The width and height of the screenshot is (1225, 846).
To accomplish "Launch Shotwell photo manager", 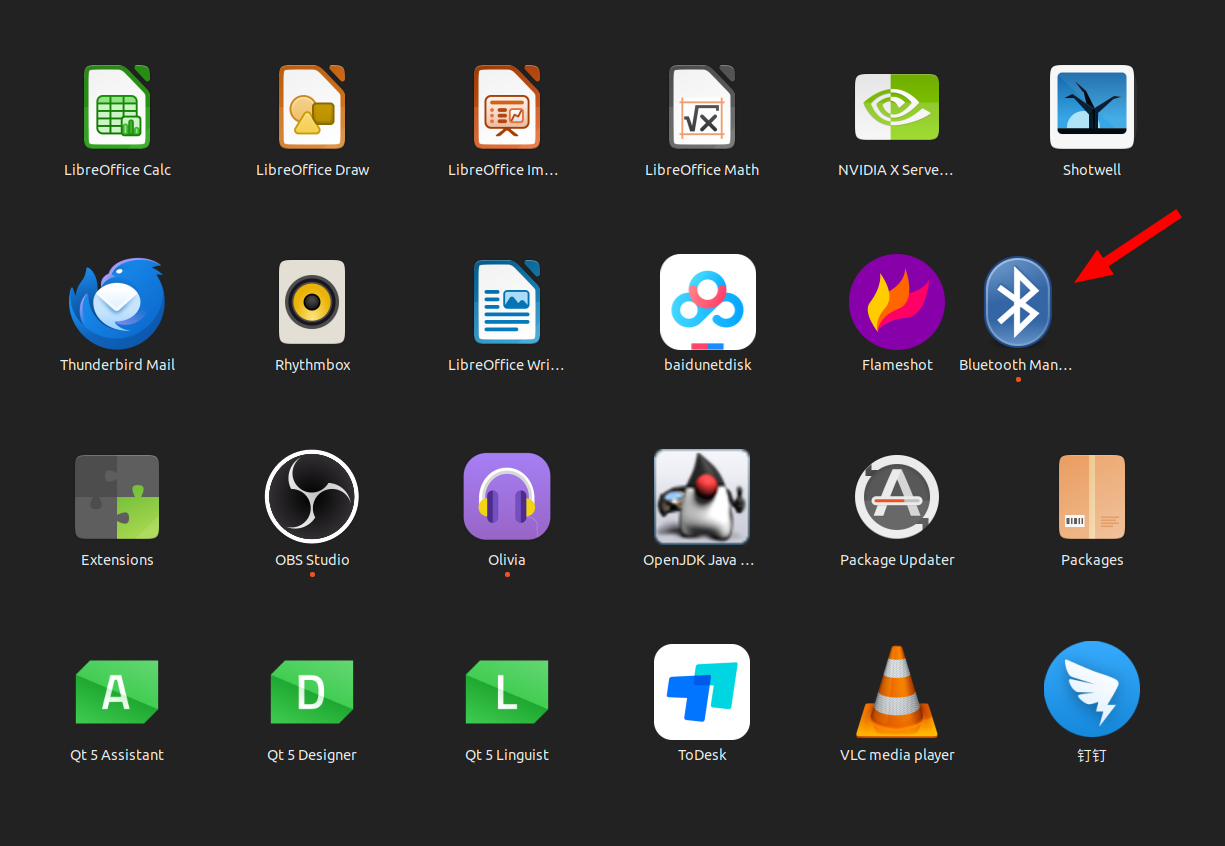I will click(x=1092, y=107).
